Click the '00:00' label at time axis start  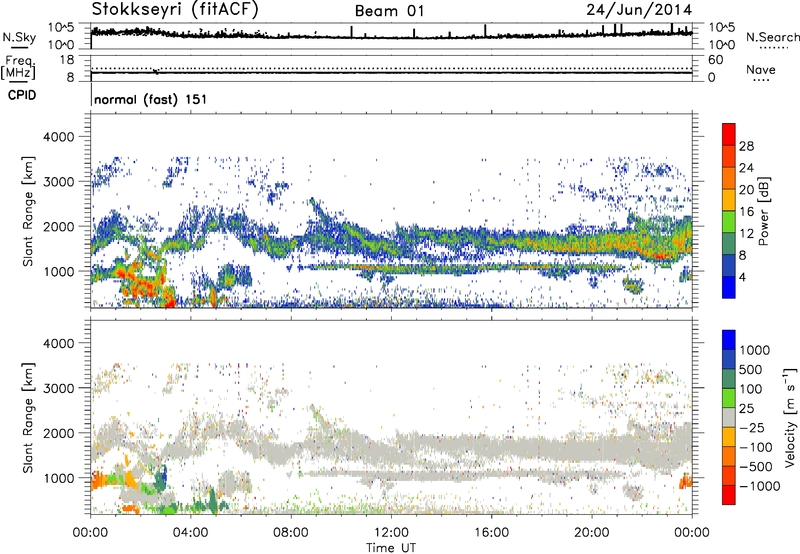(90, 533)
